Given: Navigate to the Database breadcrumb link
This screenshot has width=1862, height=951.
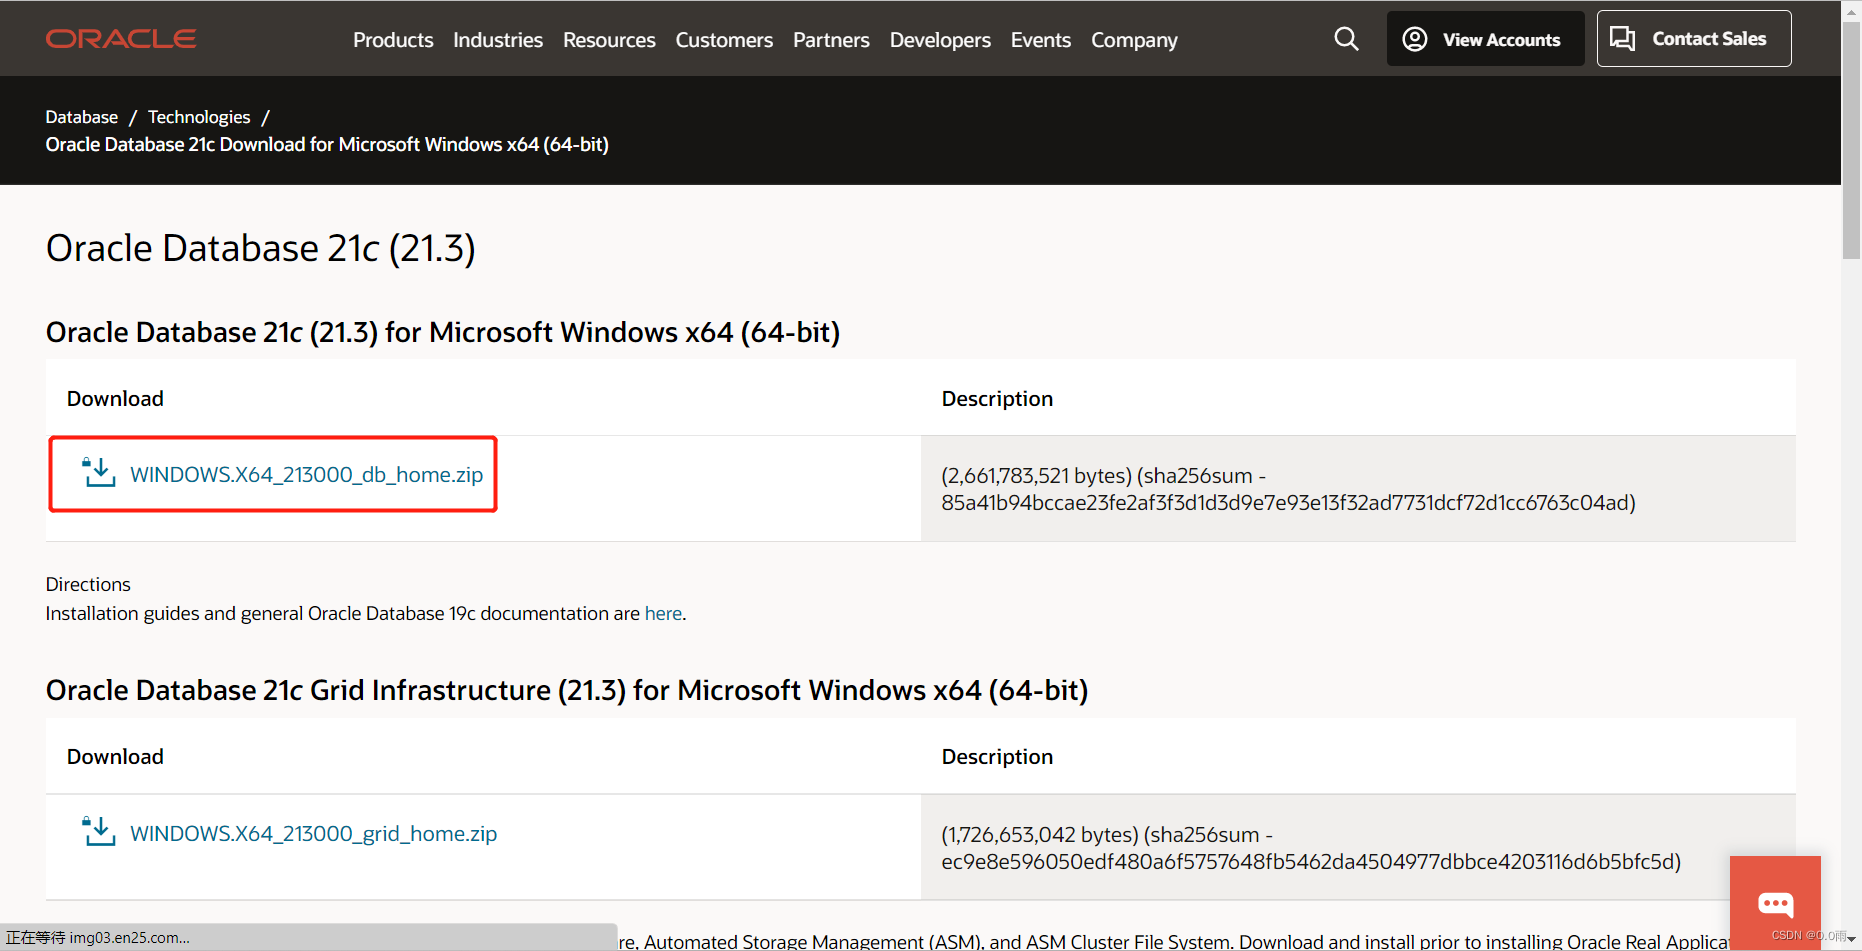Looking at the screenshot, I should tap(81, 116).
